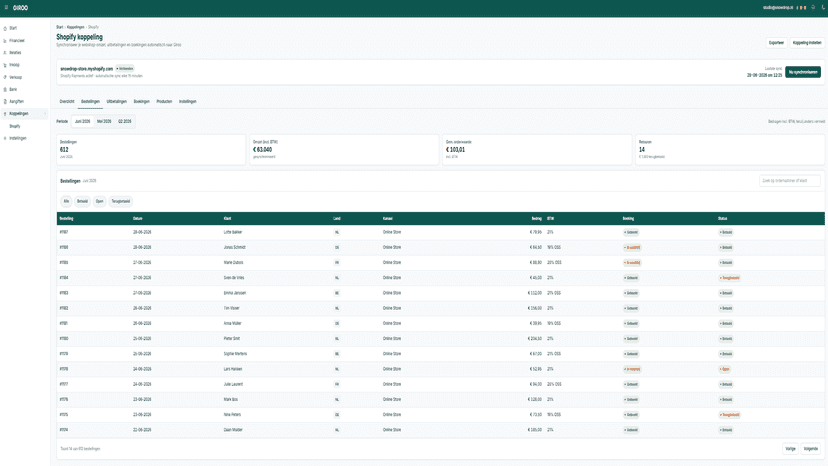Click customer name Sven de Vries

click(x=234, y=278)
